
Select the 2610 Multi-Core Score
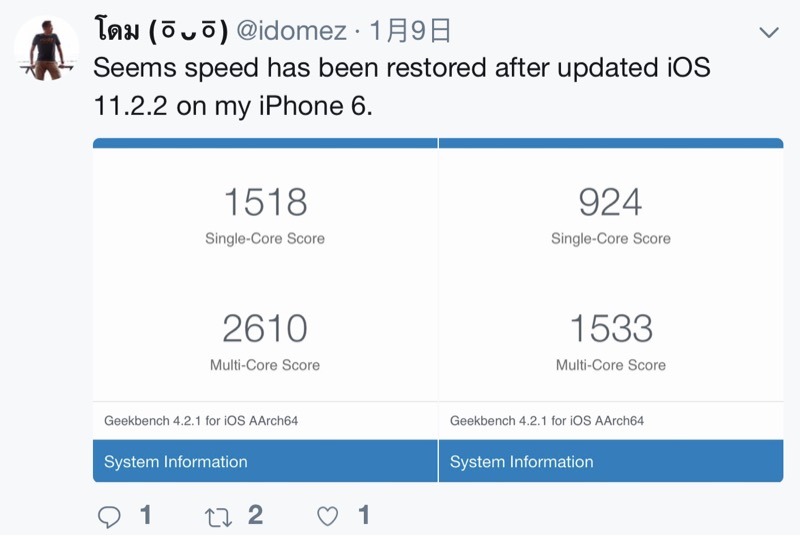click(x=265, y=329)
